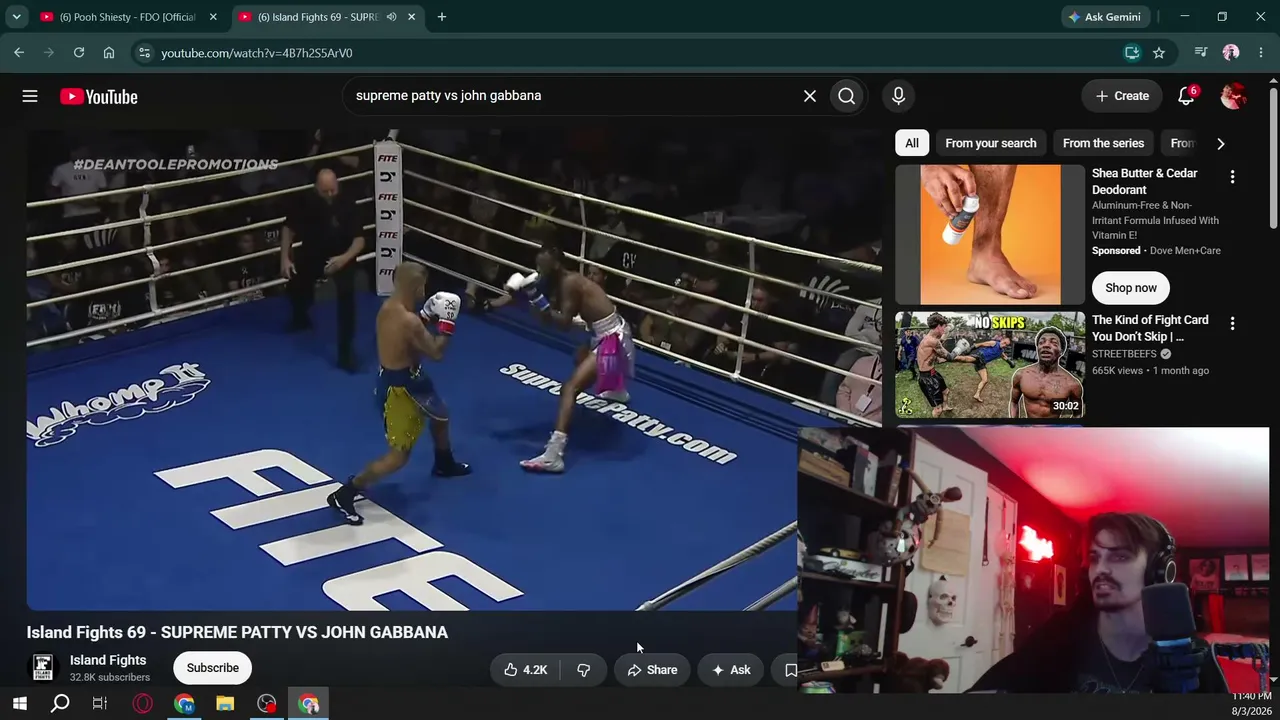Viewport: 1280px width, 720px height.
Task: Save the video with the bookmark icon
Action: pos(790,670)
